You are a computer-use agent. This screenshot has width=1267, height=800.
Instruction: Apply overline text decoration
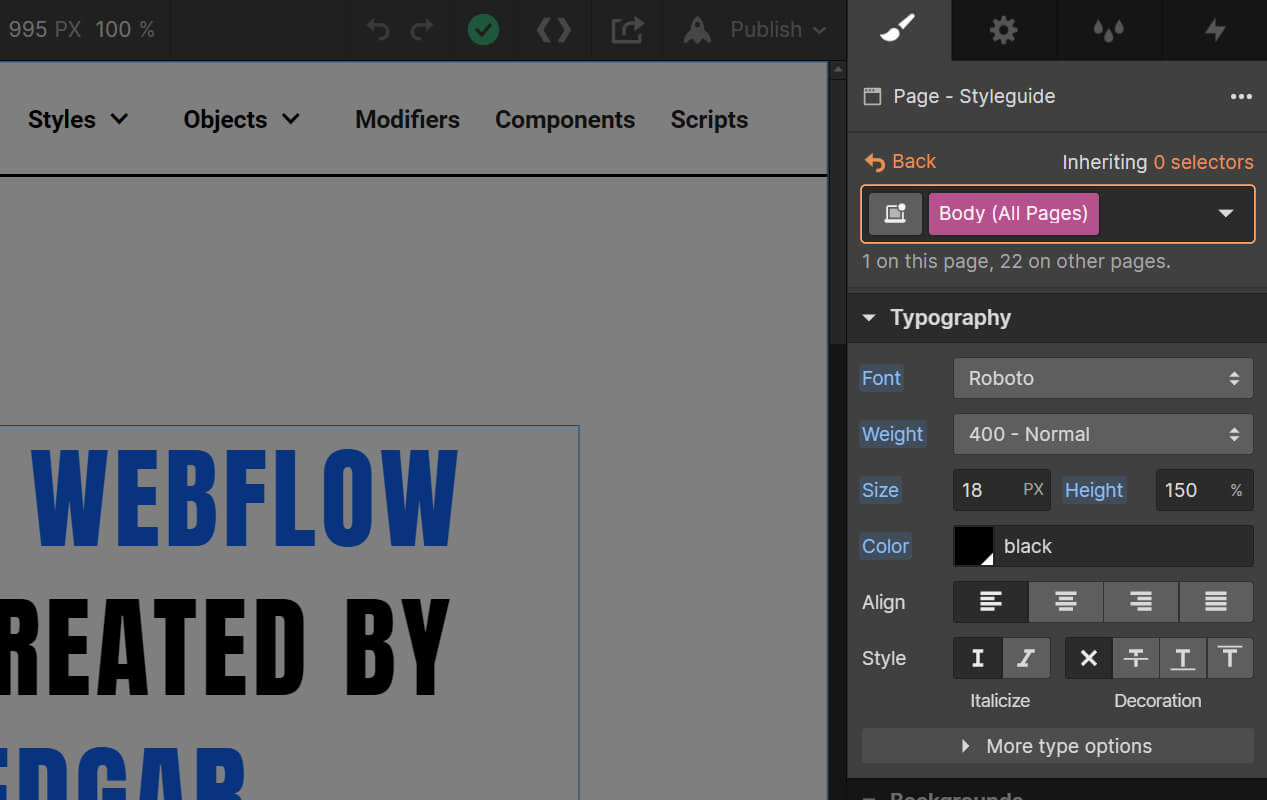[1230, 658]
